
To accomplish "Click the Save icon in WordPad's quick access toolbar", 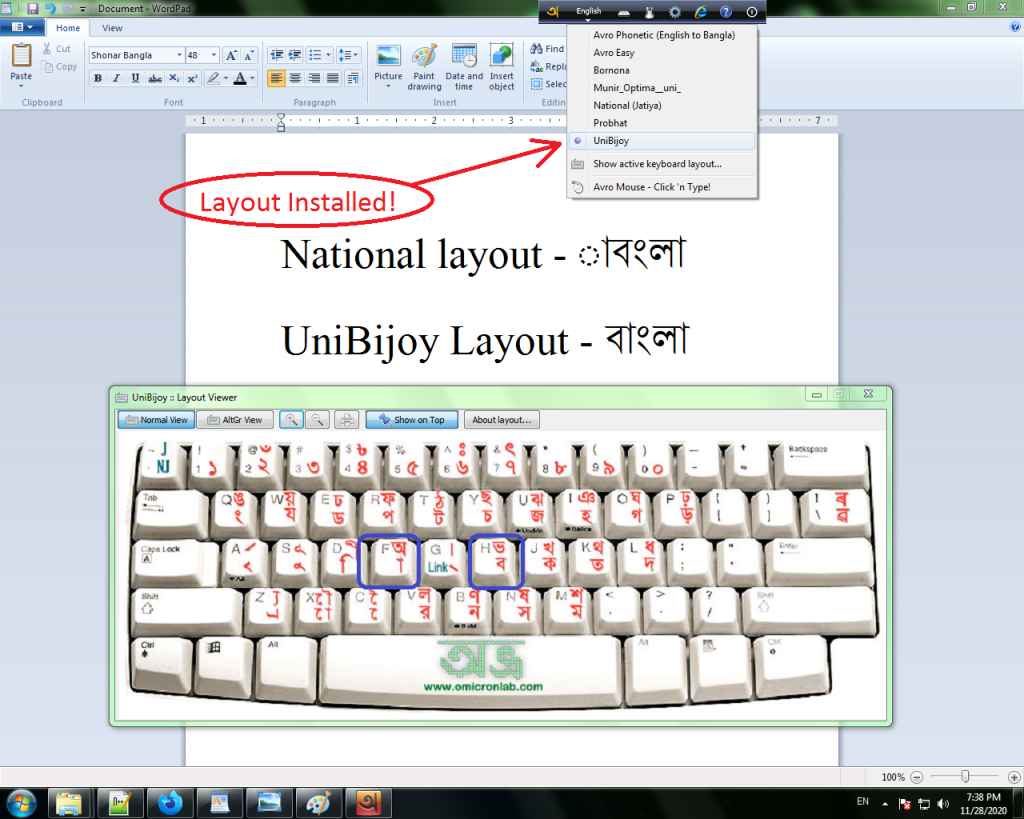I will click(32, 8).
